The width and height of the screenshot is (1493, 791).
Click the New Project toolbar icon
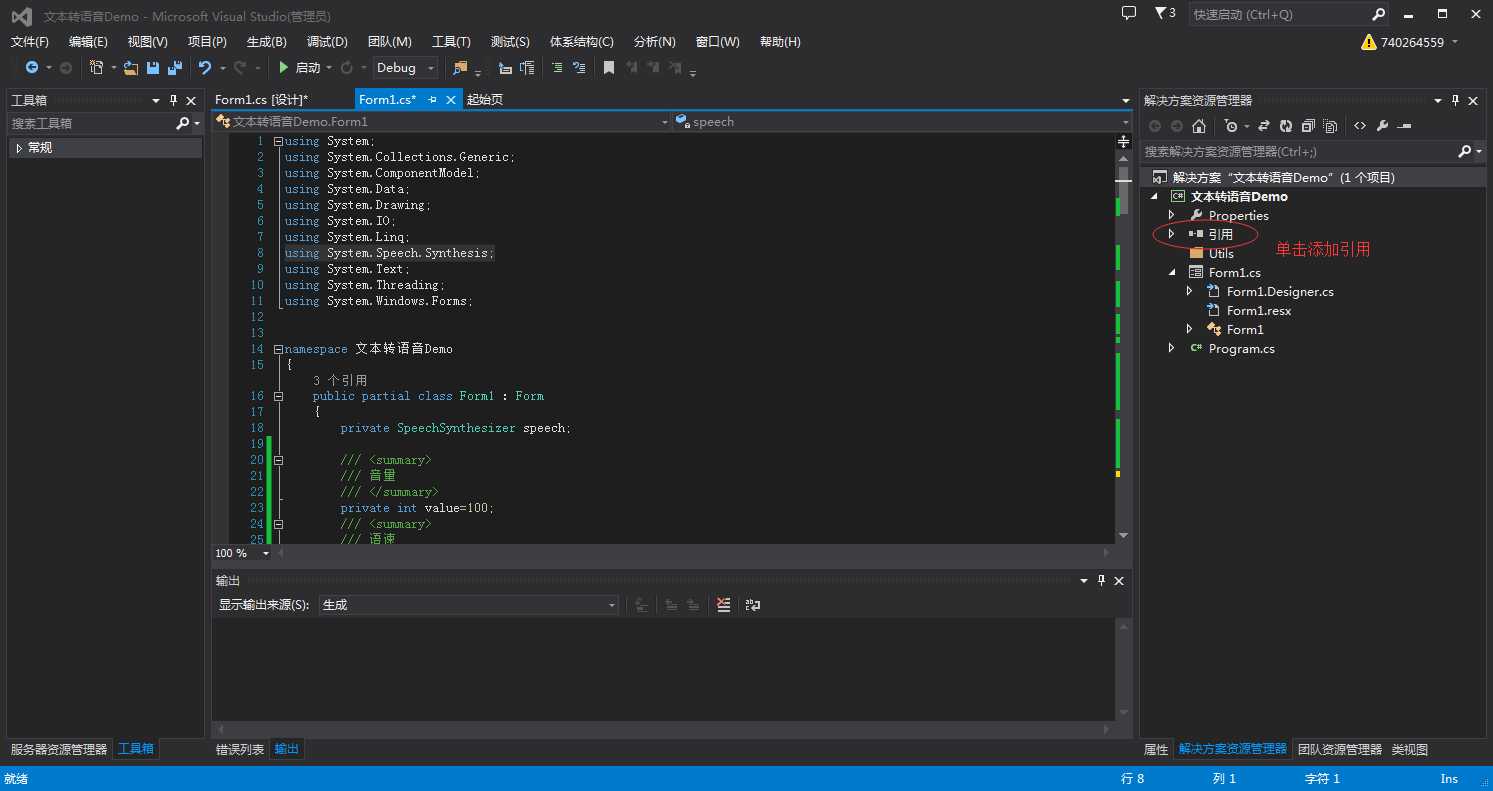tap(96, 67)
